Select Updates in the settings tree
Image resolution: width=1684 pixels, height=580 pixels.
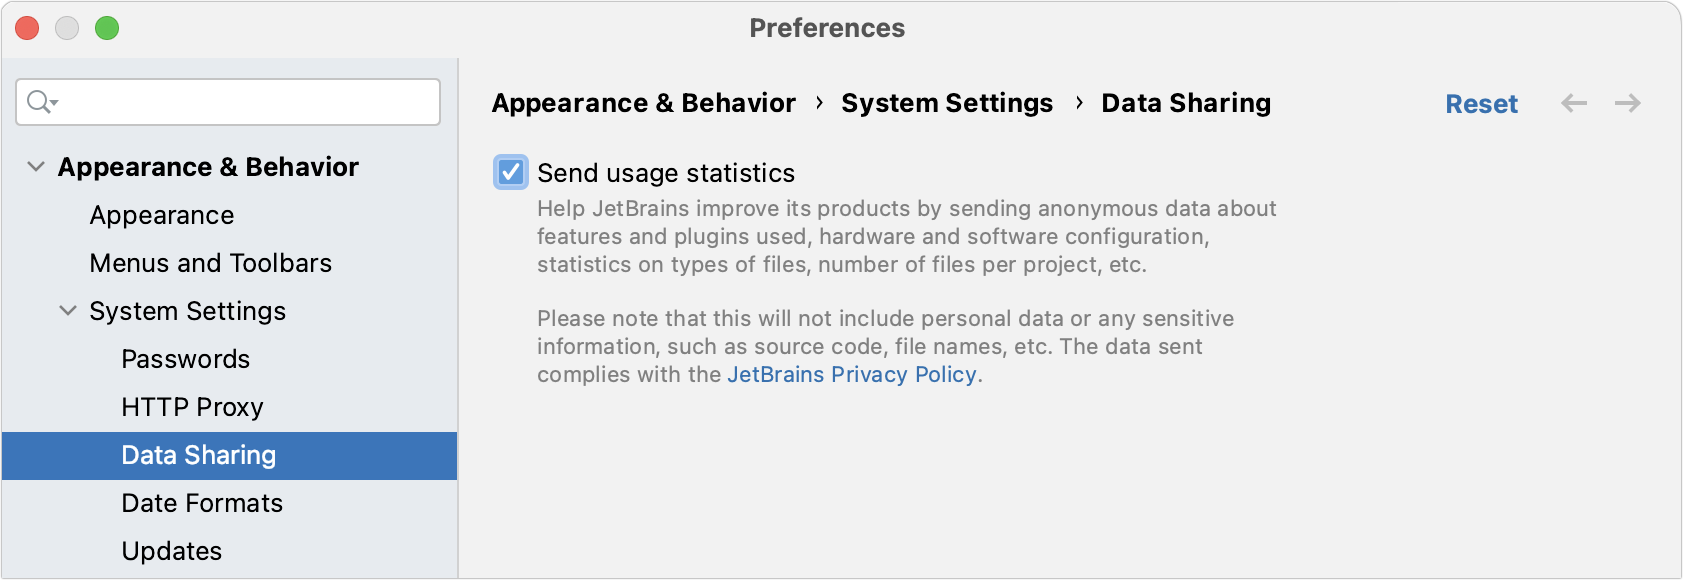point(171,551)
